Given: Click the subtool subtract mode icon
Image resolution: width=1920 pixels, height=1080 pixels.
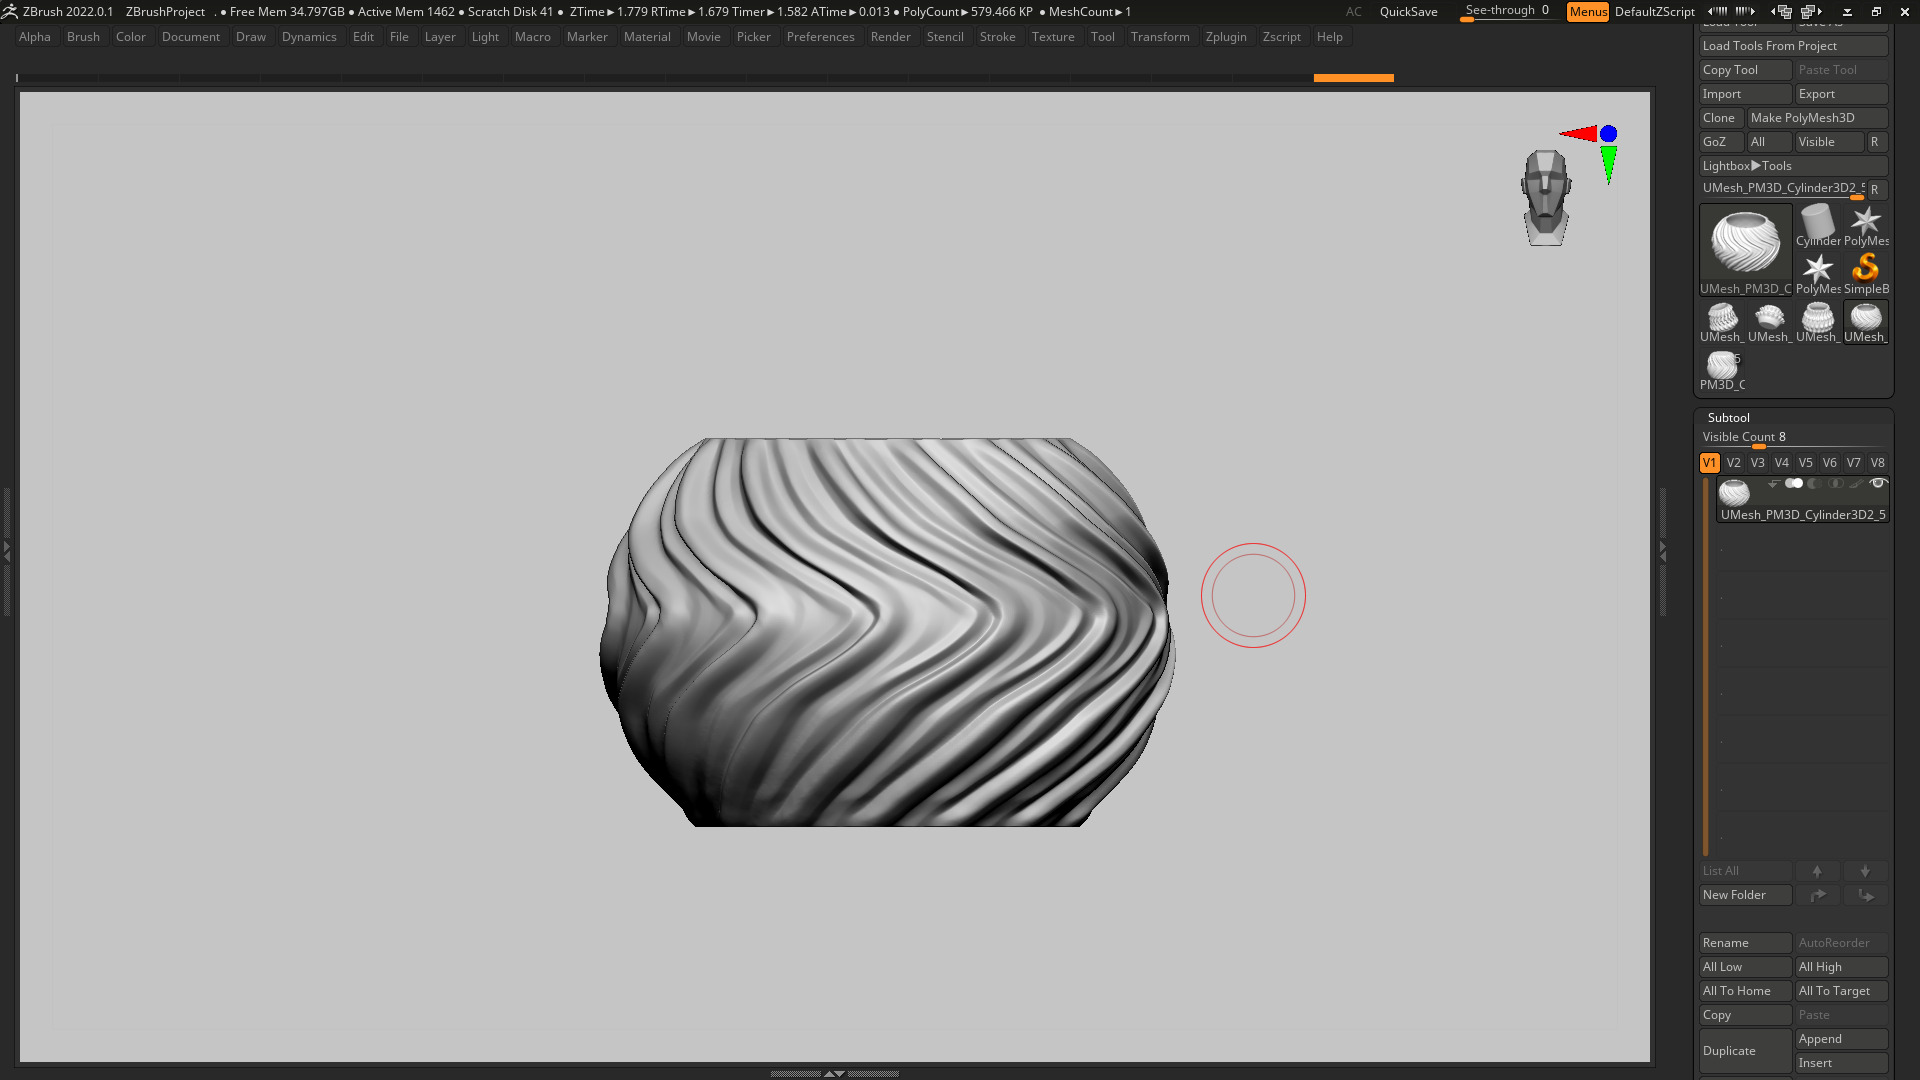Looking at the screenshot, I should (x=1815, y=484).
